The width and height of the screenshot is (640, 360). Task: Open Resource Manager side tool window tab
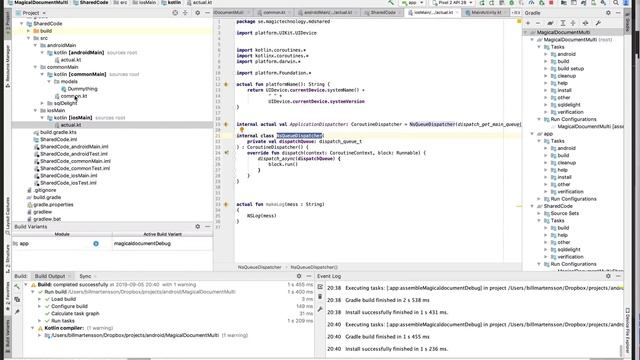pos(8,66)
